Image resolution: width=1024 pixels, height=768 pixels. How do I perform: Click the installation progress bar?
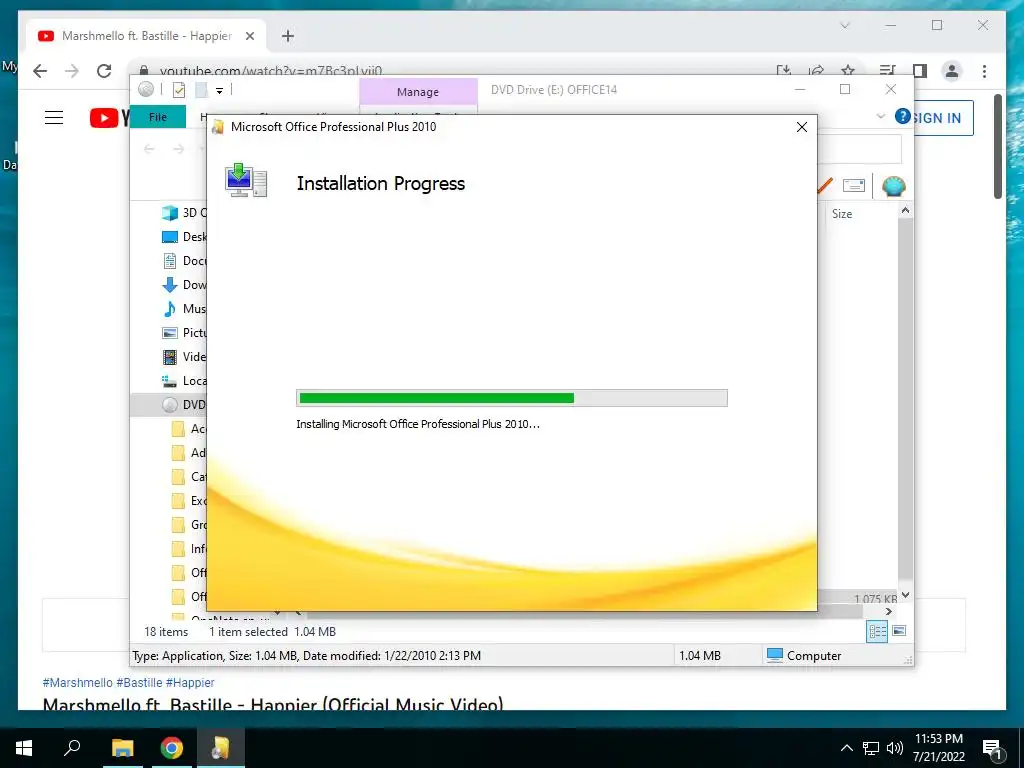[x=511, y=398]
